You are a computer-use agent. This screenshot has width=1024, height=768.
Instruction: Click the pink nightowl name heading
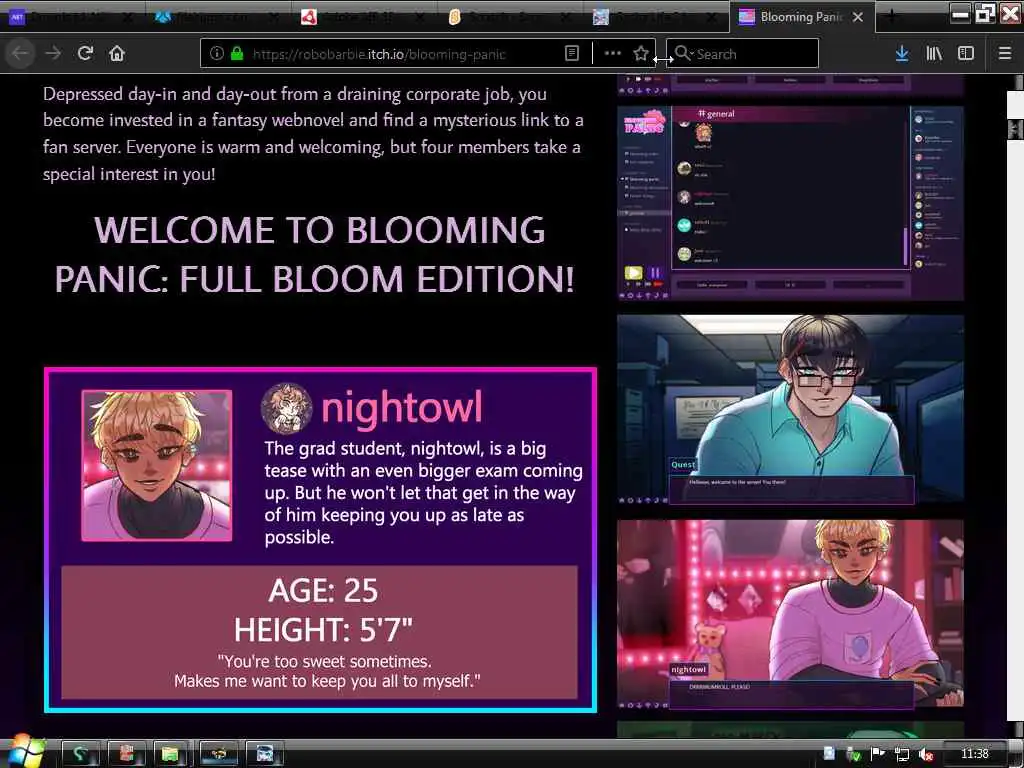point(402,407)
